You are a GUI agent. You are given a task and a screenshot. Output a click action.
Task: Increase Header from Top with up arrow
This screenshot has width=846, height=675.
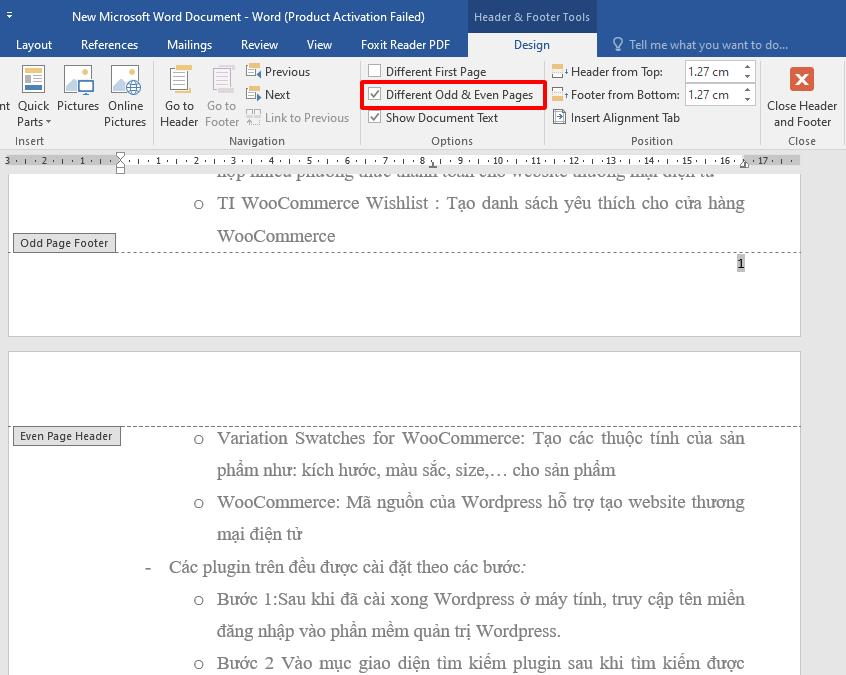(x=745, y=66)
